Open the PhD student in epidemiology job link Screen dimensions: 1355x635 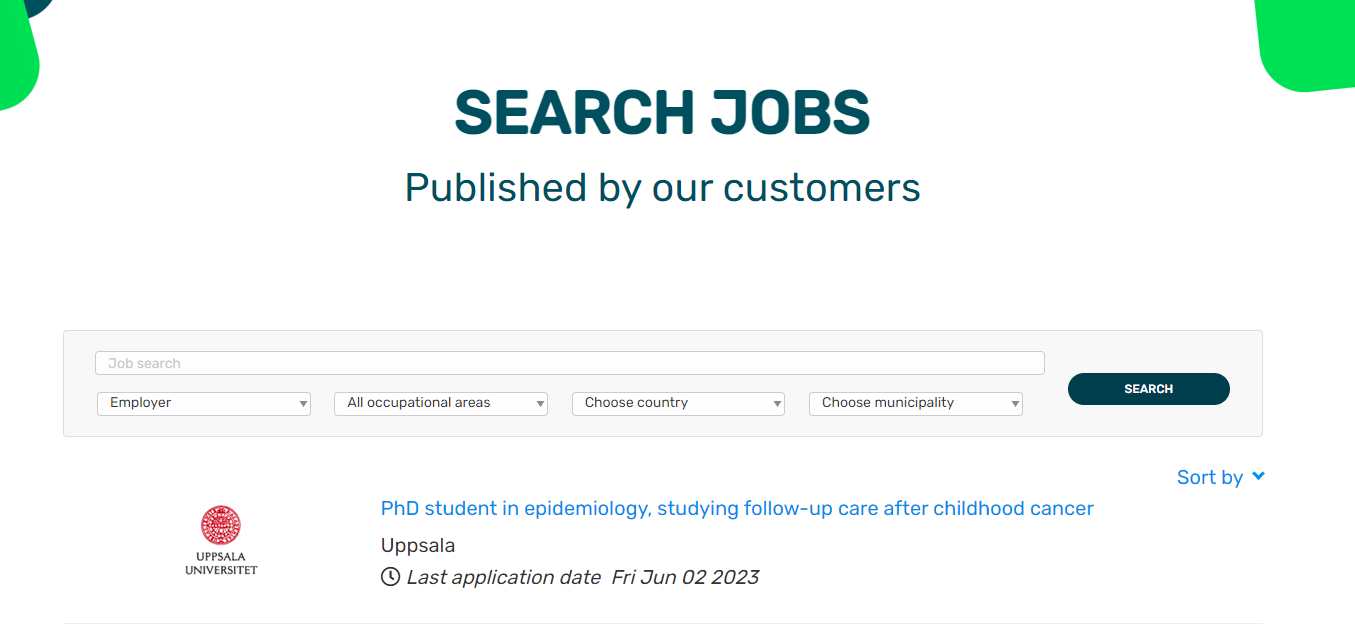pos(737,508)
